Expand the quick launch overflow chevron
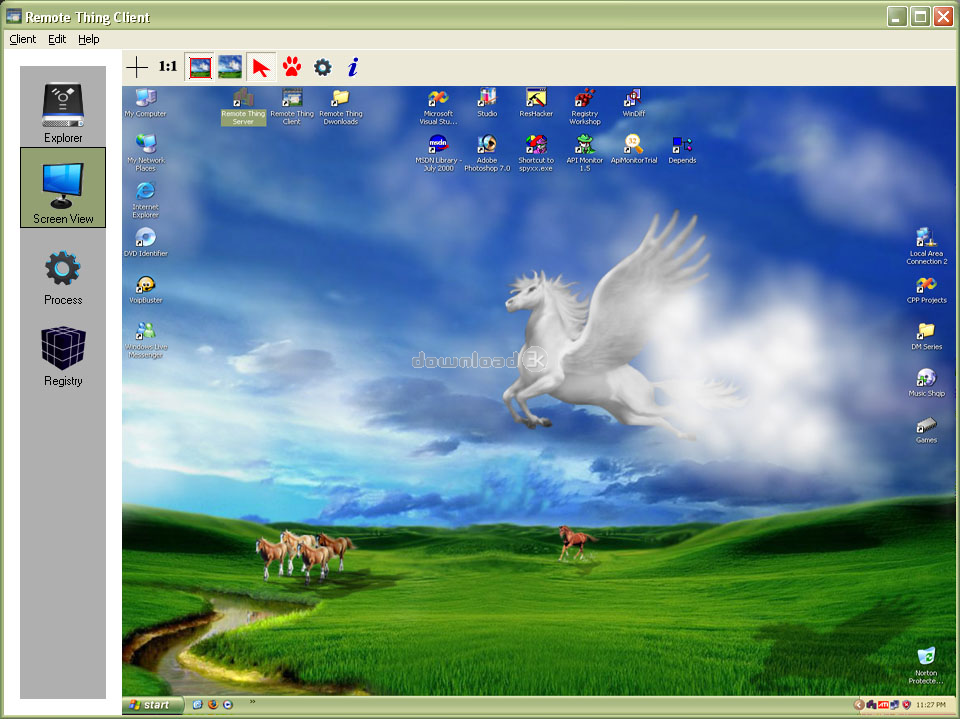The width and height of the screenshot is (960, 719). click(x=252, y=702)
